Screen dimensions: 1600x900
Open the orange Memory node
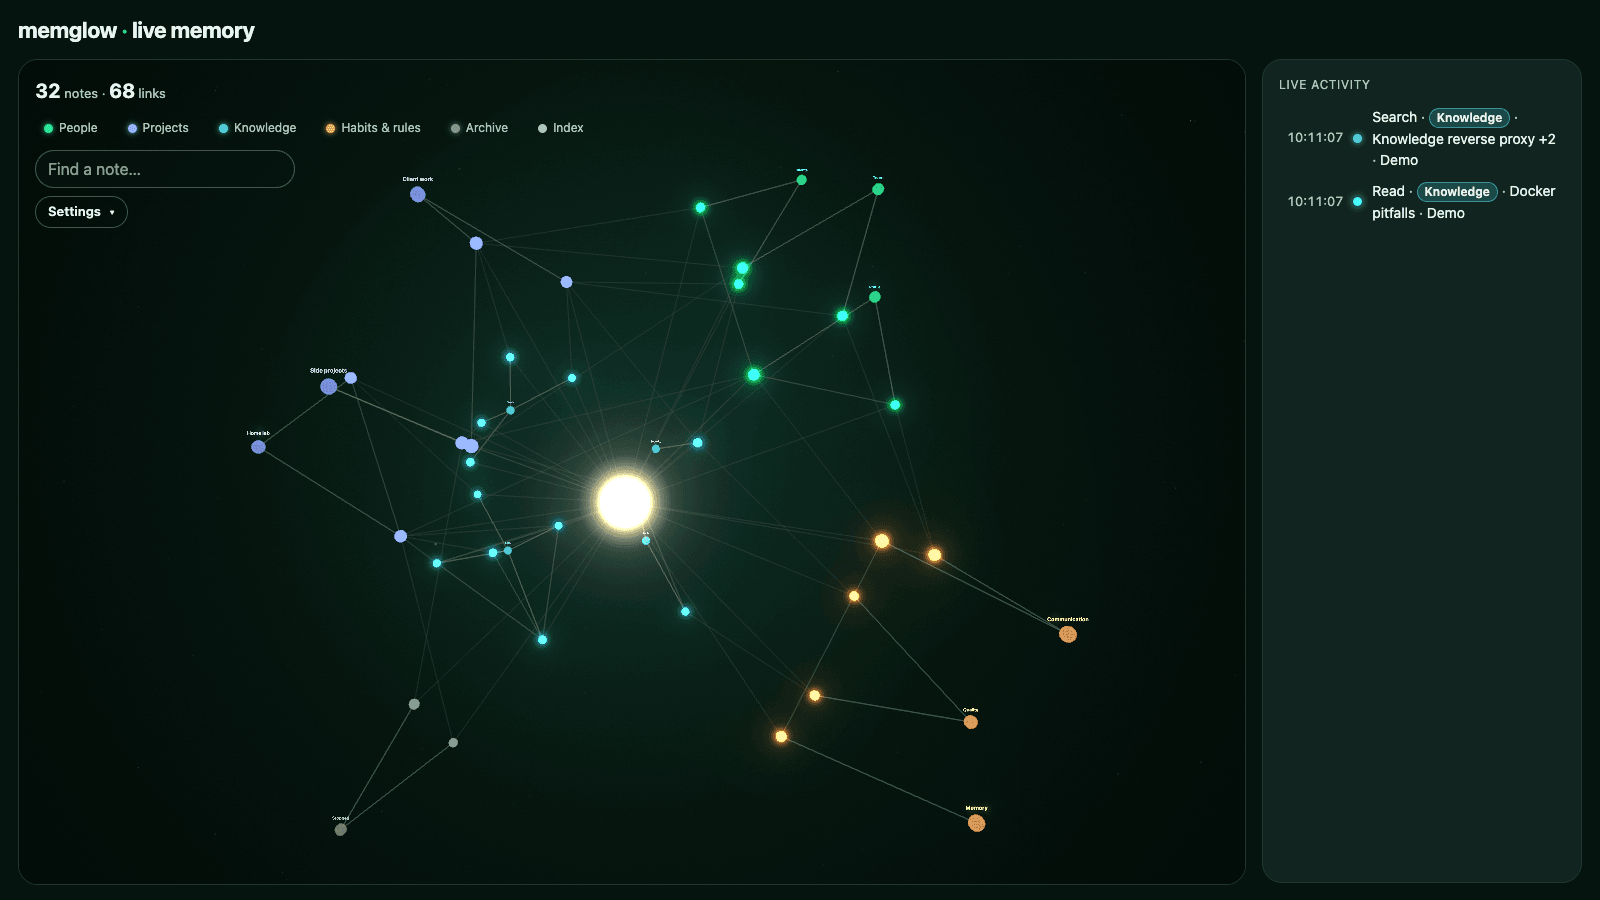[x=977, y=823]
